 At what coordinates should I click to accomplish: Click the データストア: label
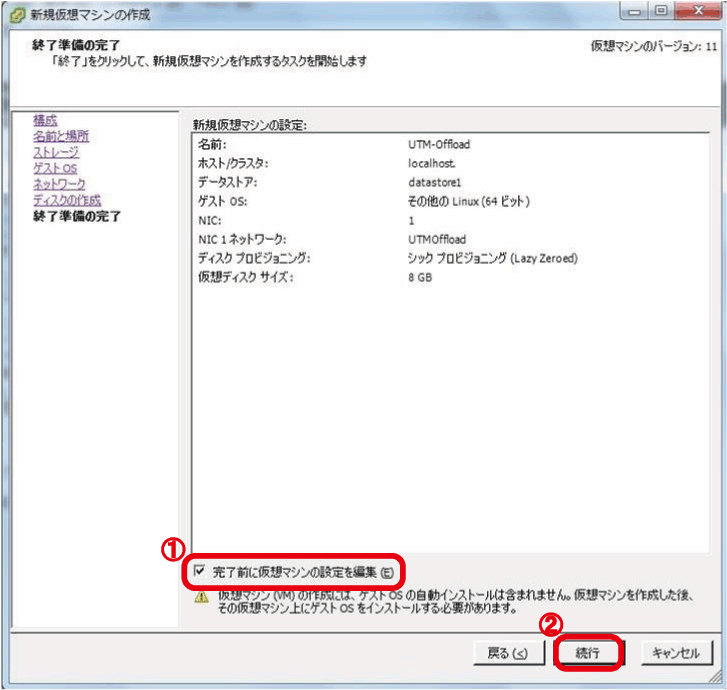pyautogui.click(x=228, y=182)
